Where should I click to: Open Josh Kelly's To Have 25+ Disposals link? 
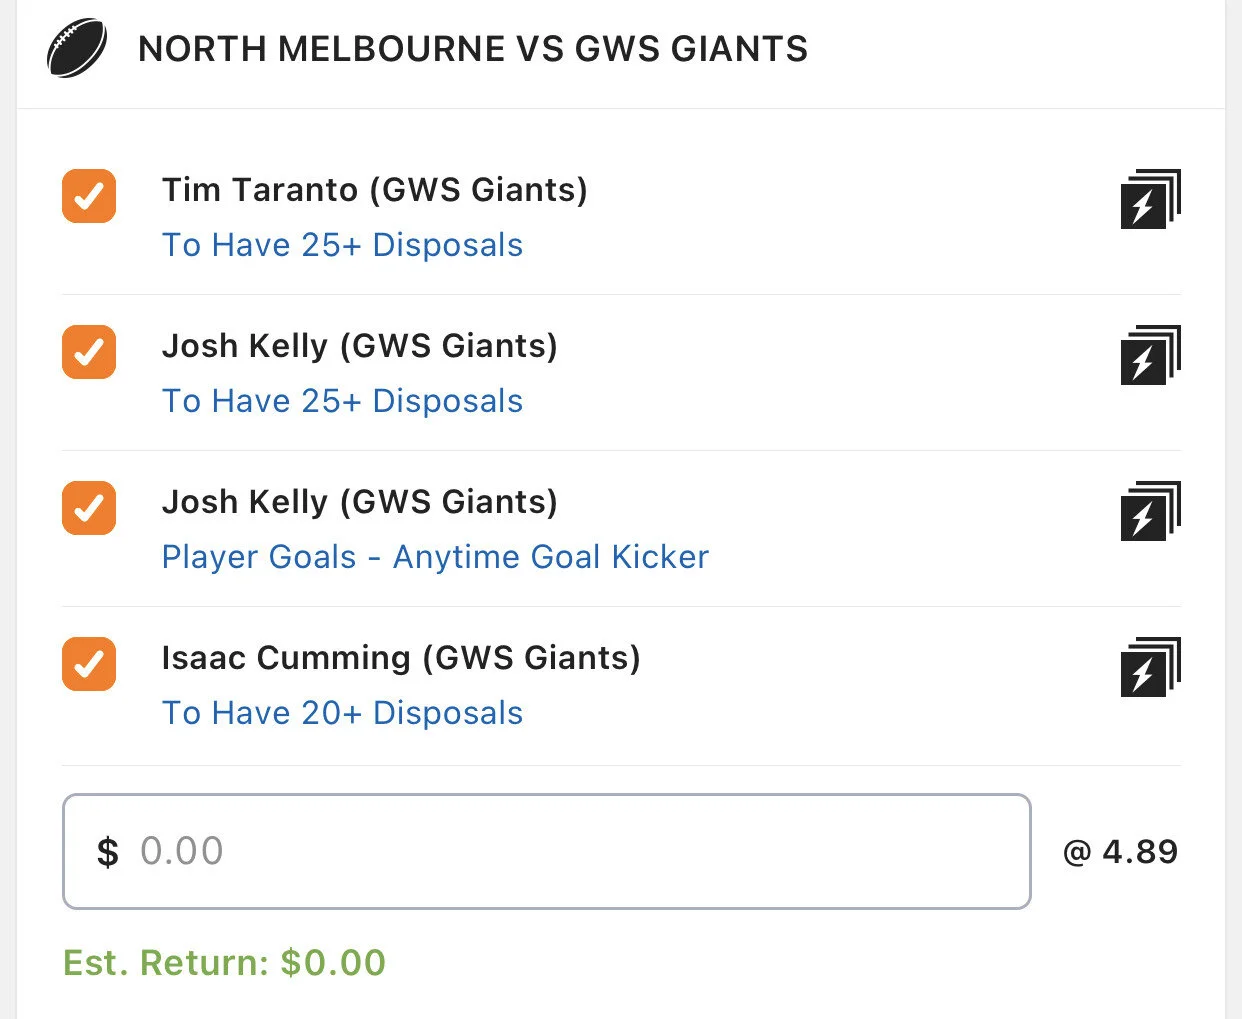pyautogui.click(x=342, y=401)
